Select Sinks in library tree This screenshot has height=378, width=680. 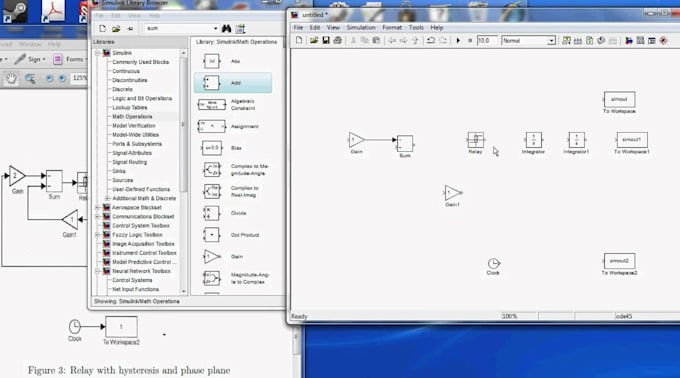pyautogui.click(x=119, y=171)
